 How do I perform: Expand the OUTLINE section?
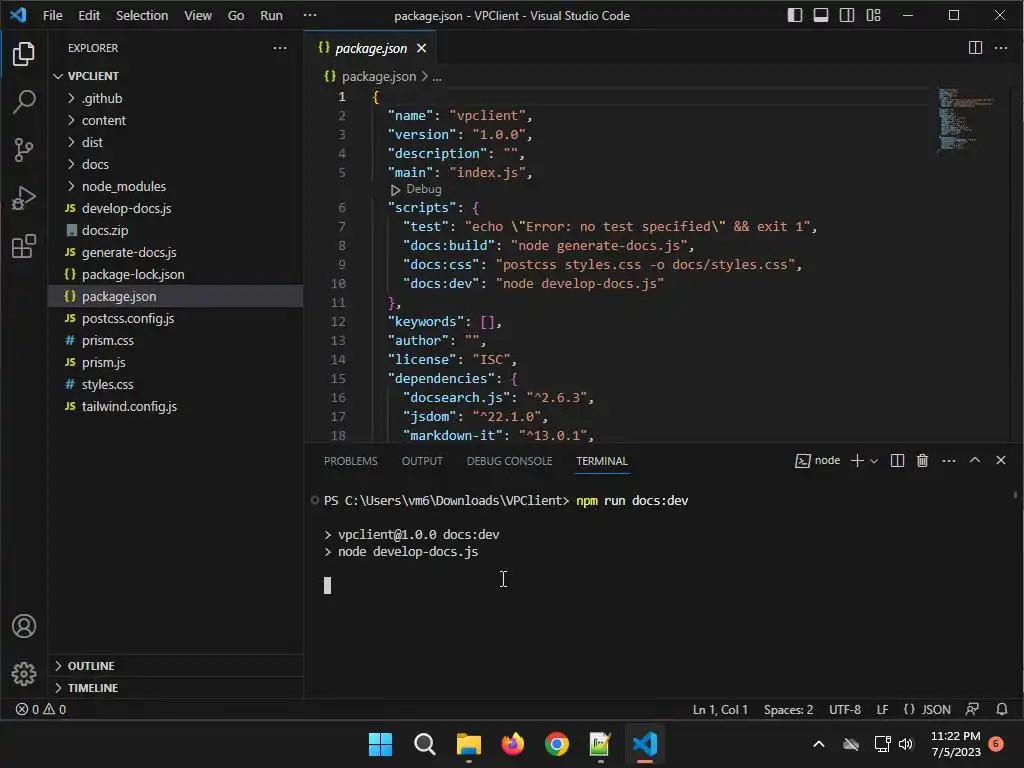pyautogui.click(x=176, y=665)
